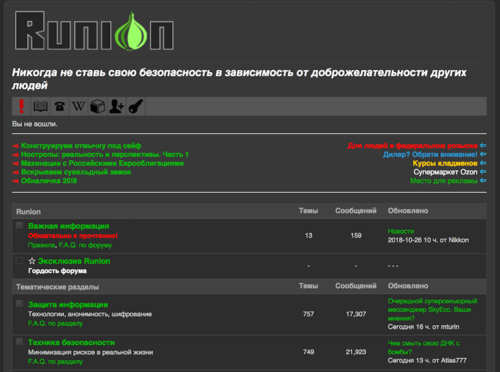The height and width of the screenshot is (372, 500).
Task: Click red arrow before Конструируем отмычку под сейф
Action: (16, 146)
